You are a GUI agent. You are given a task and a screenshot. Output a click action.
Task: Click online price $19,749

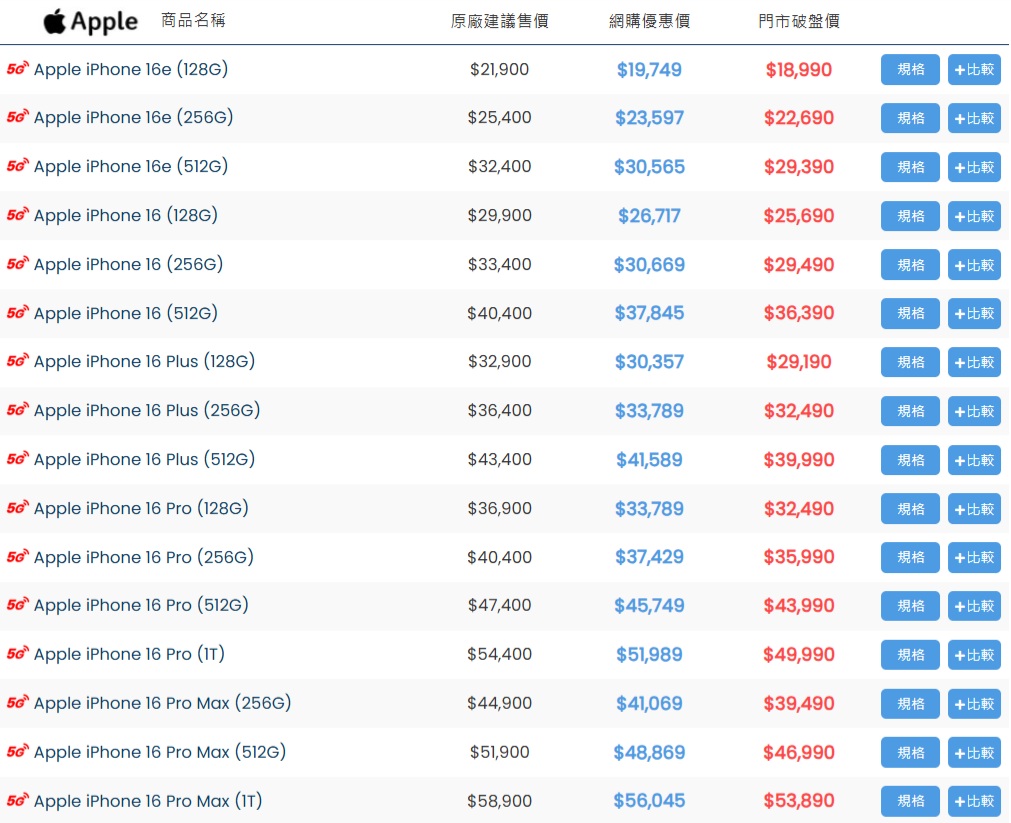click(x=649, y=70)
